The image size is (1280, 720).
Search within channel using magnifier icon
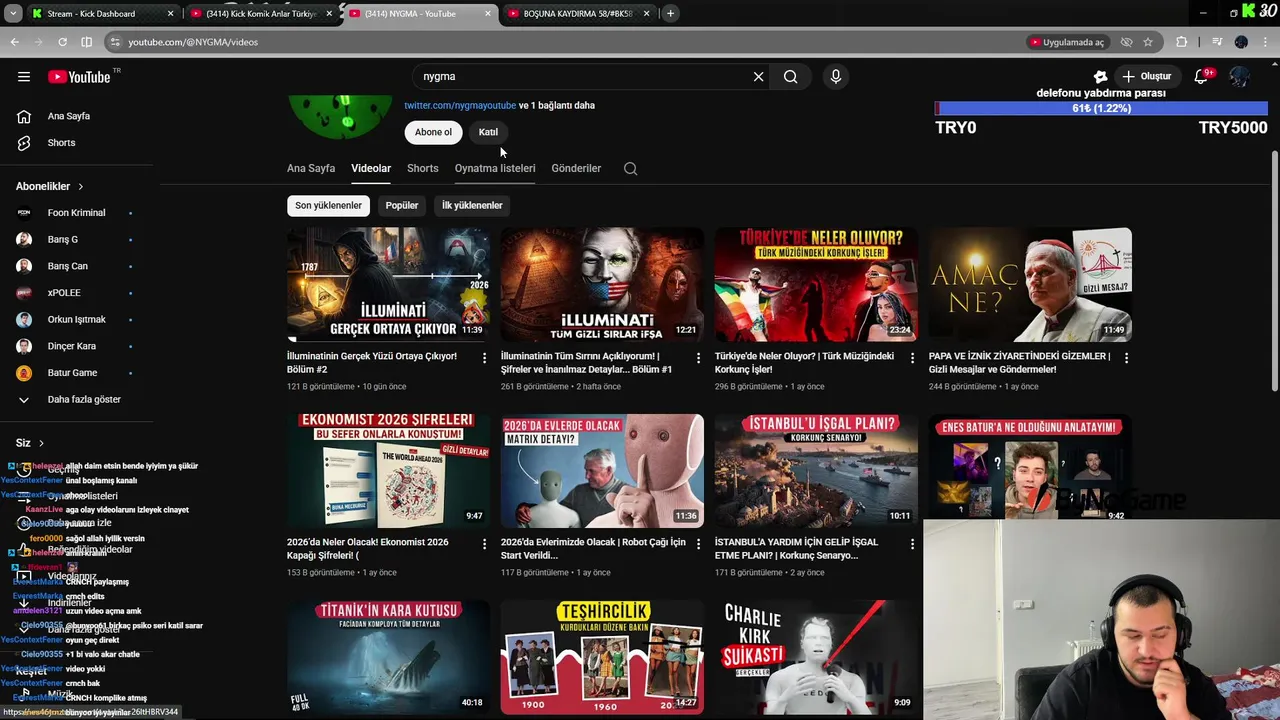click(x=630, y=168)
